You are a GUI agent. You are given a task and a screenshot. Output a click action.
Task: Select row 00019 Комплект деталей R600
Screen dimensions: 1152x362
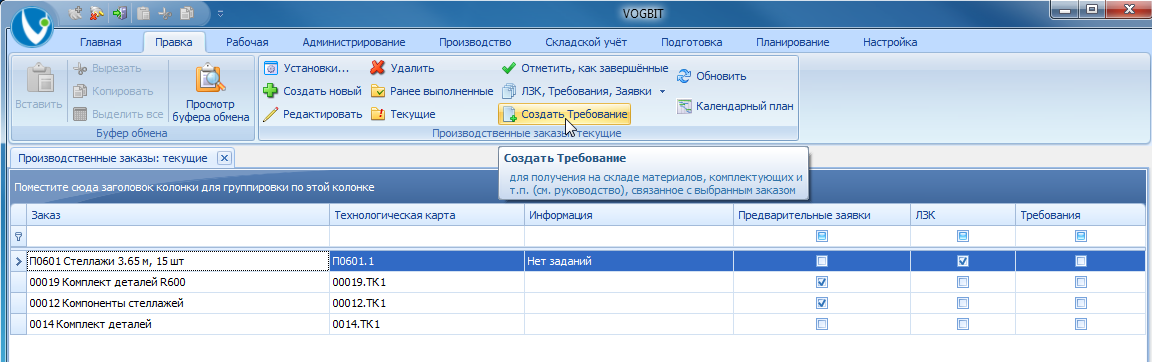coord(579,282)
